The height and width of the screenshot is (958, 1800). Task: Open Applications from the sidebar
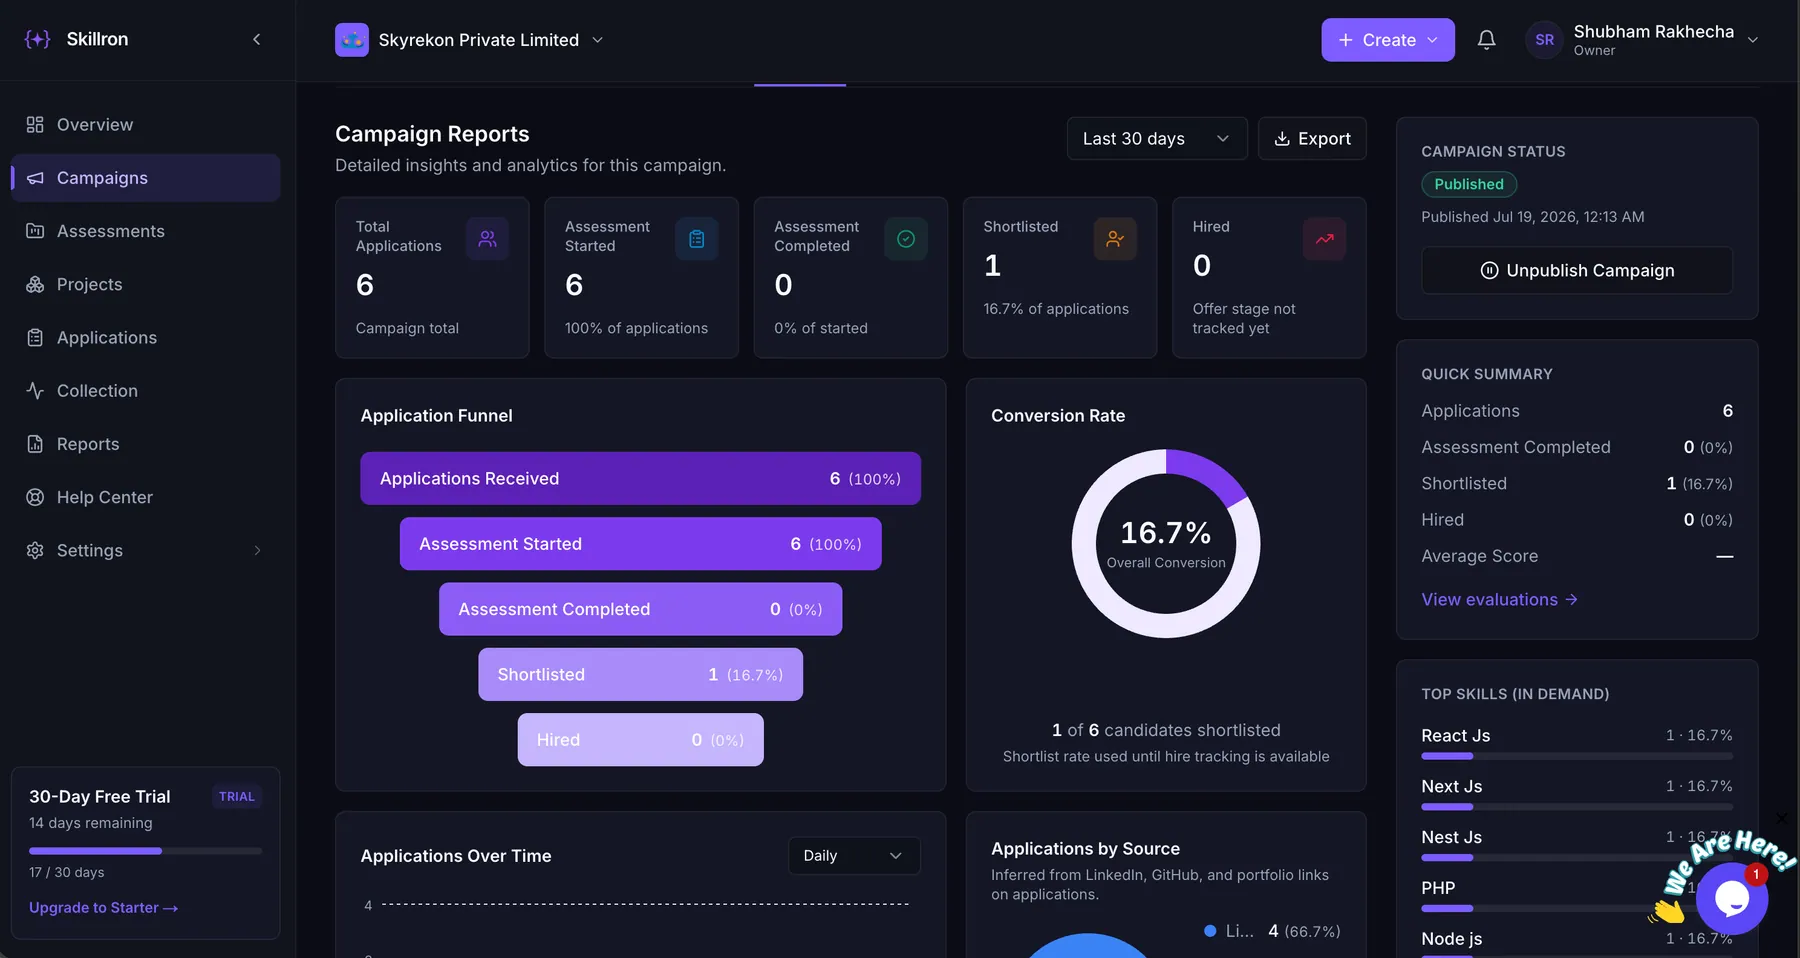pyautogui.click(x=146, y=337)
